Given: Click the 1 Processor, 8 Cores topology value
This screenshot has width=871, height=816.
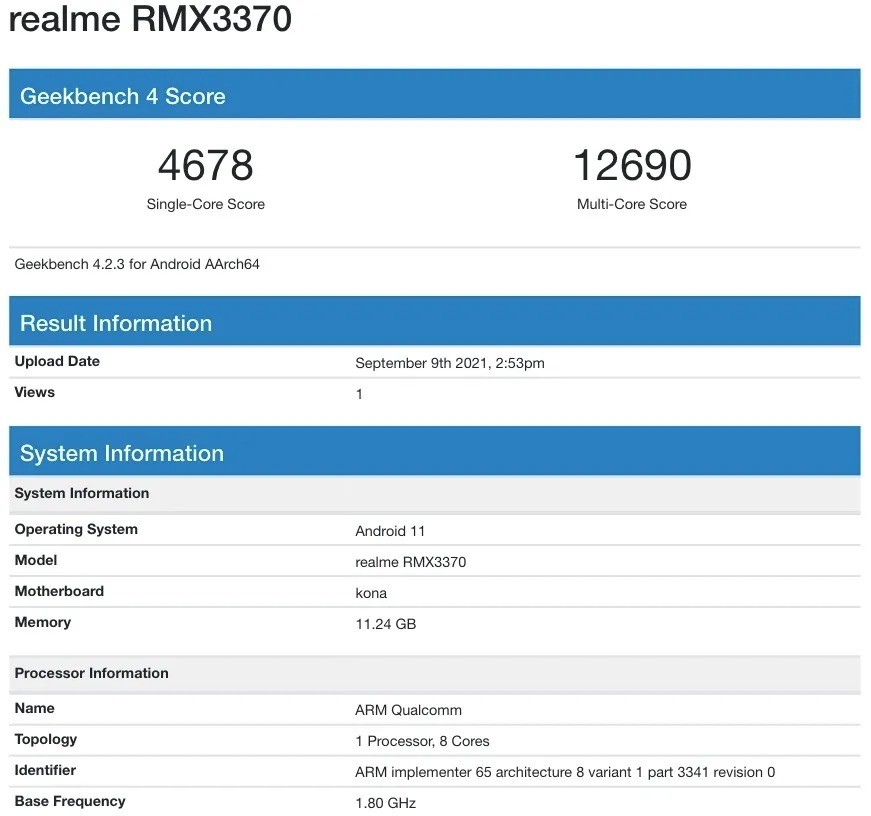Looking at the screenshot, I should pos(422,741).
